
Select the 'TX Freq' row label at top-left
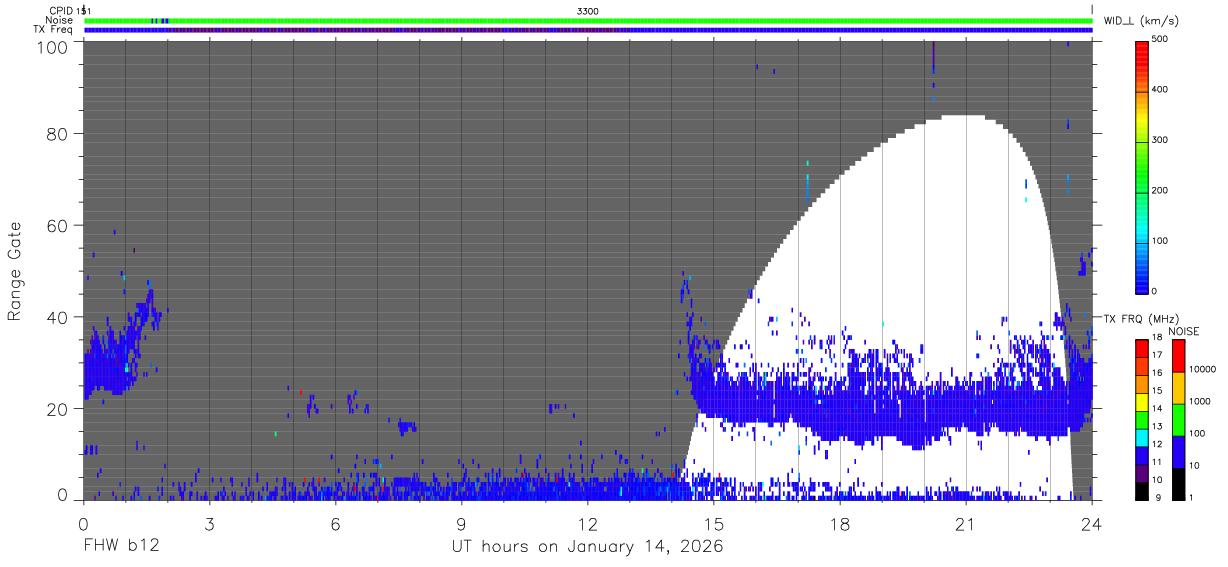coord(54,30)
